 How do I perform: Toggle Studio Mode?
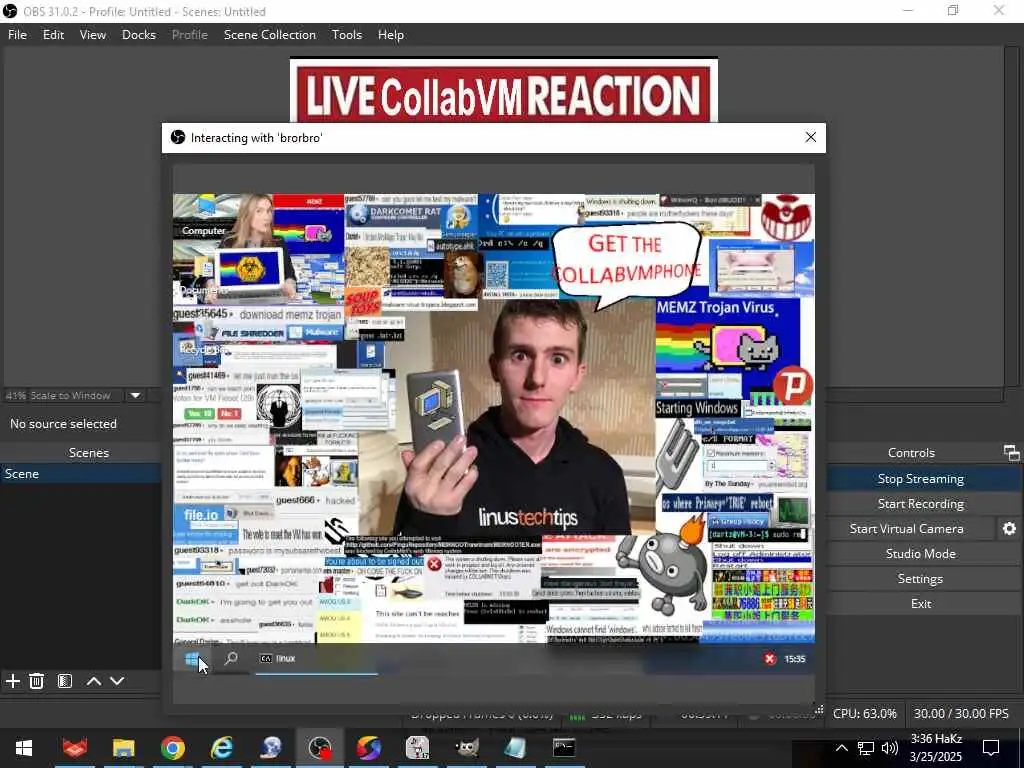tap(921, 553)
